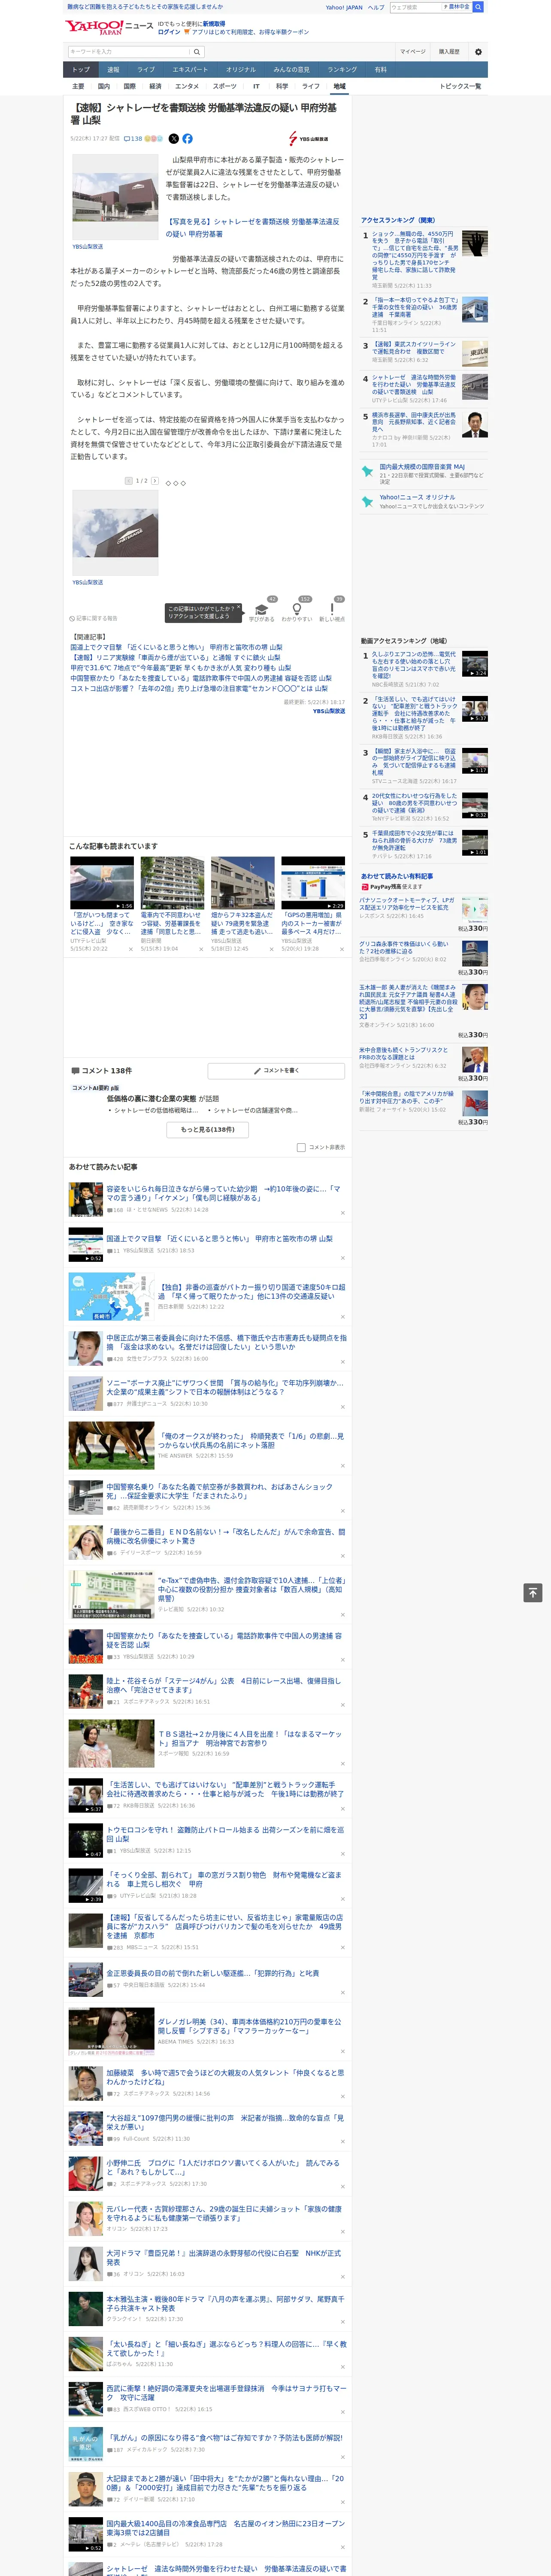Share the article on Facebook
This screenshot has width=551, height=2576.
187,139
